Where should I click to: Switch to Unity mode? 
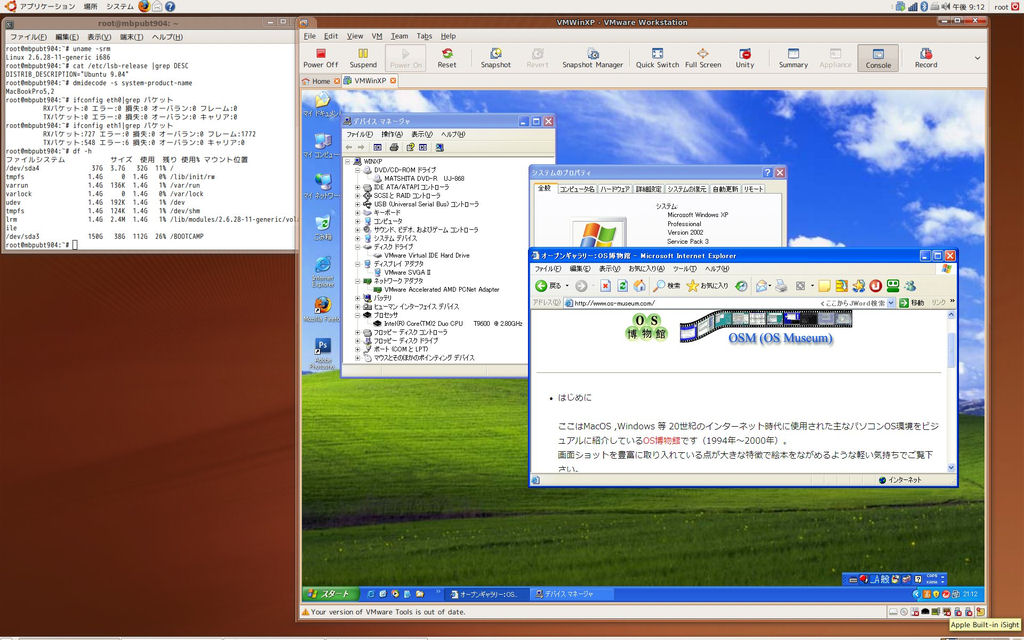pos(744,58)
